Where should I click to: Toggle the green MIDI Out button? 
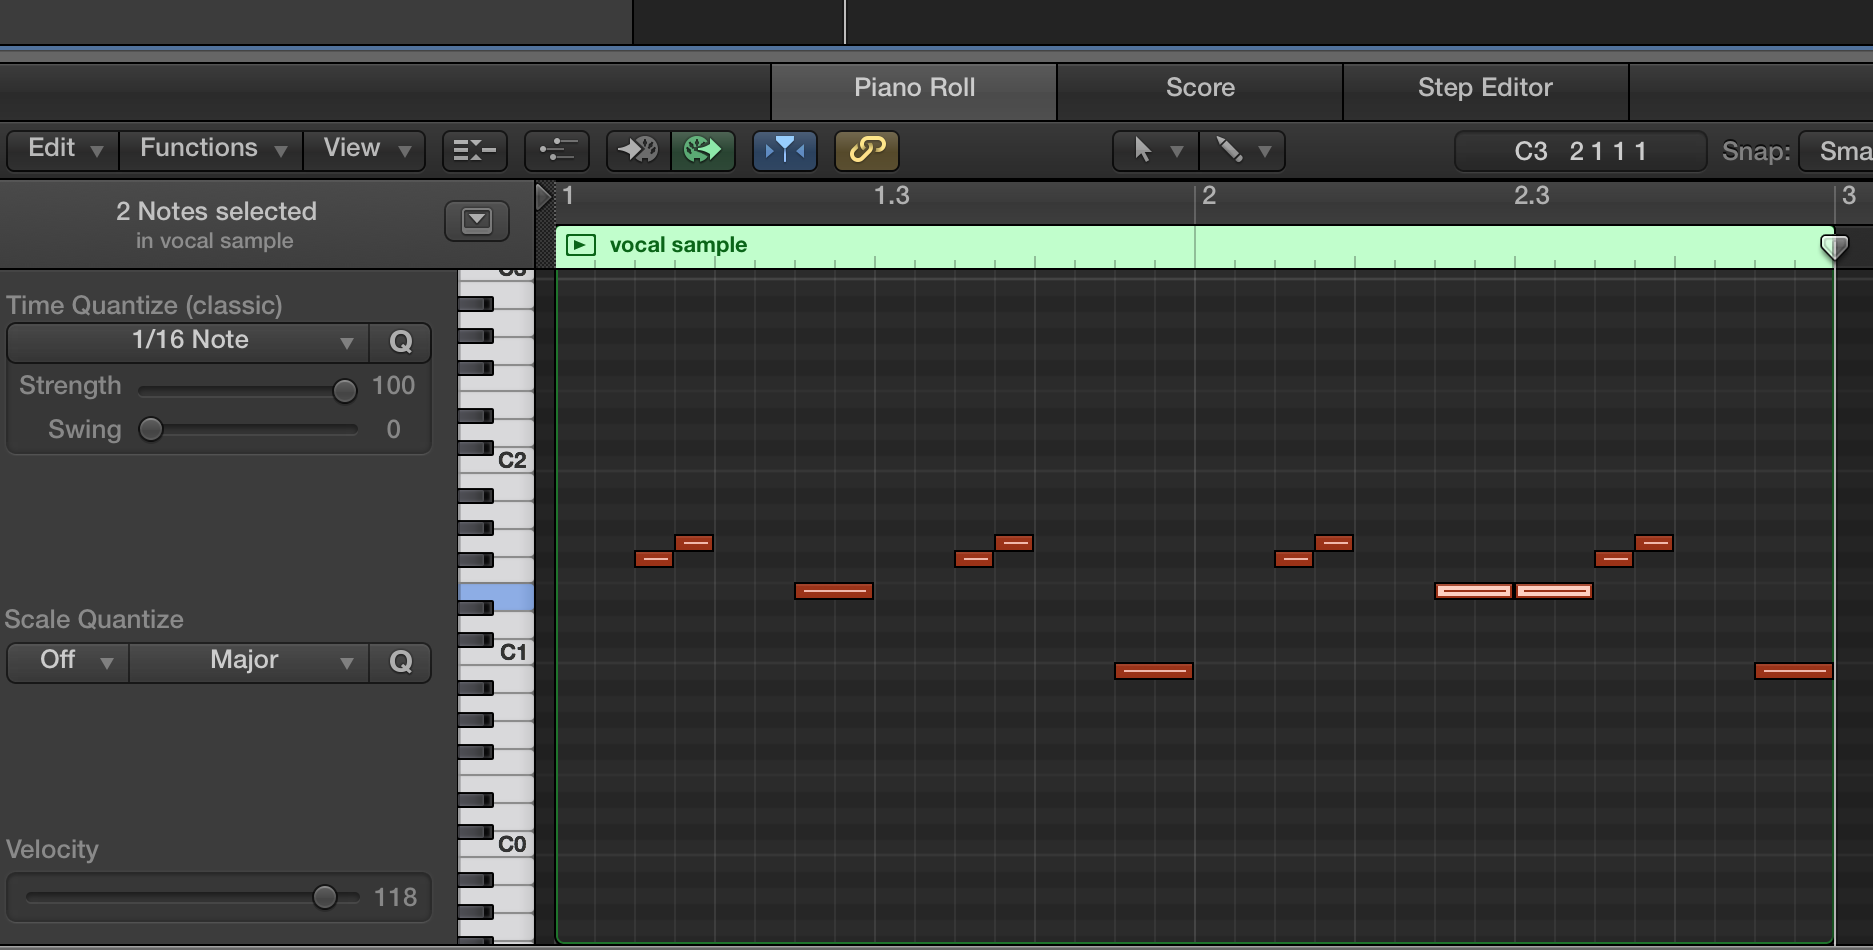click(x=703, y=151)
